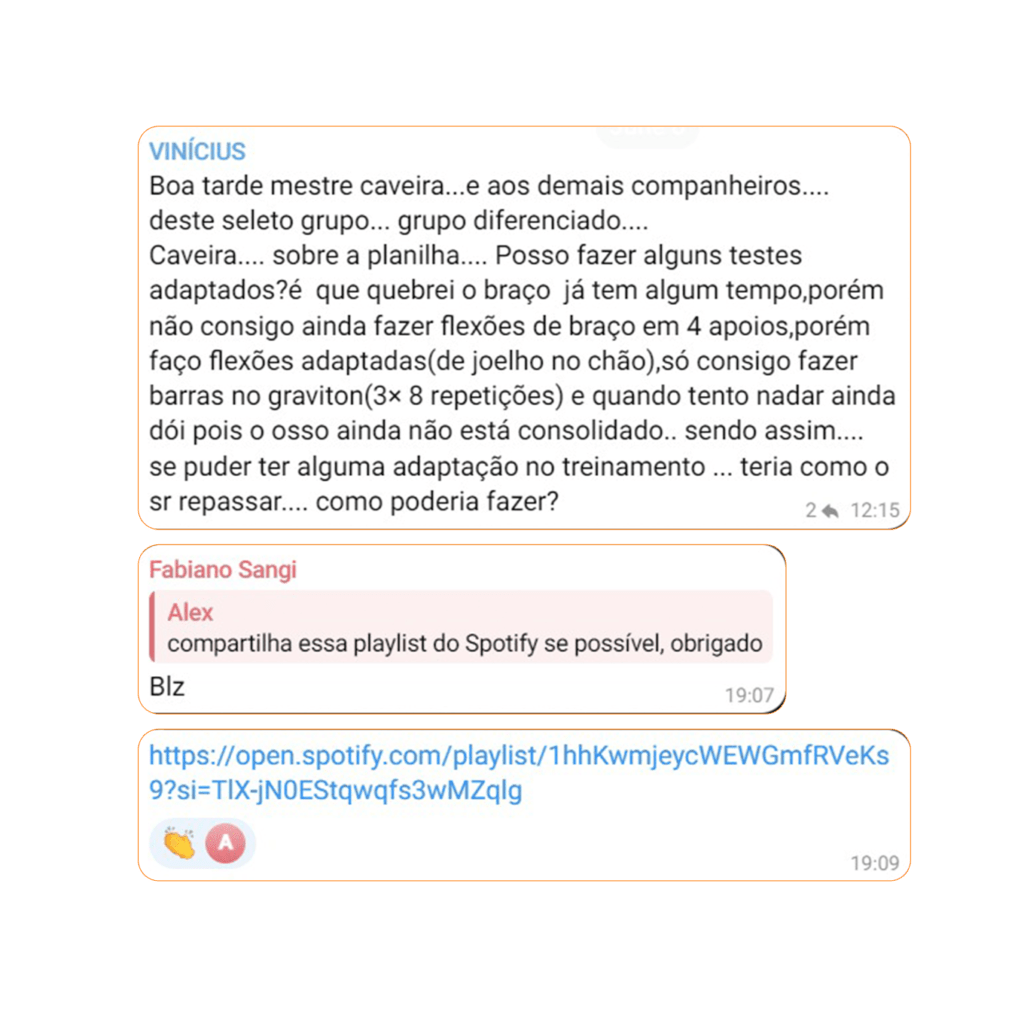Open the reply thread arrow icon

point(830,511)
